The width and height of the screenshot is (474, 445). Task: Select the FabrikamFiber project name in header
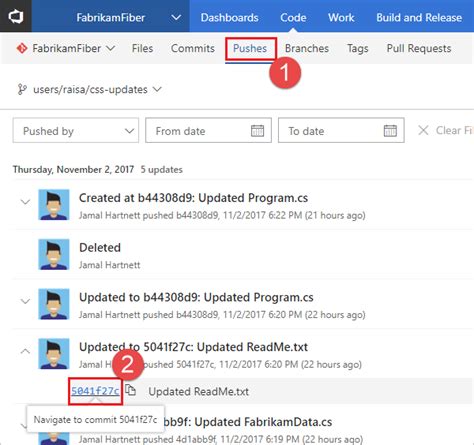[110, 17]
